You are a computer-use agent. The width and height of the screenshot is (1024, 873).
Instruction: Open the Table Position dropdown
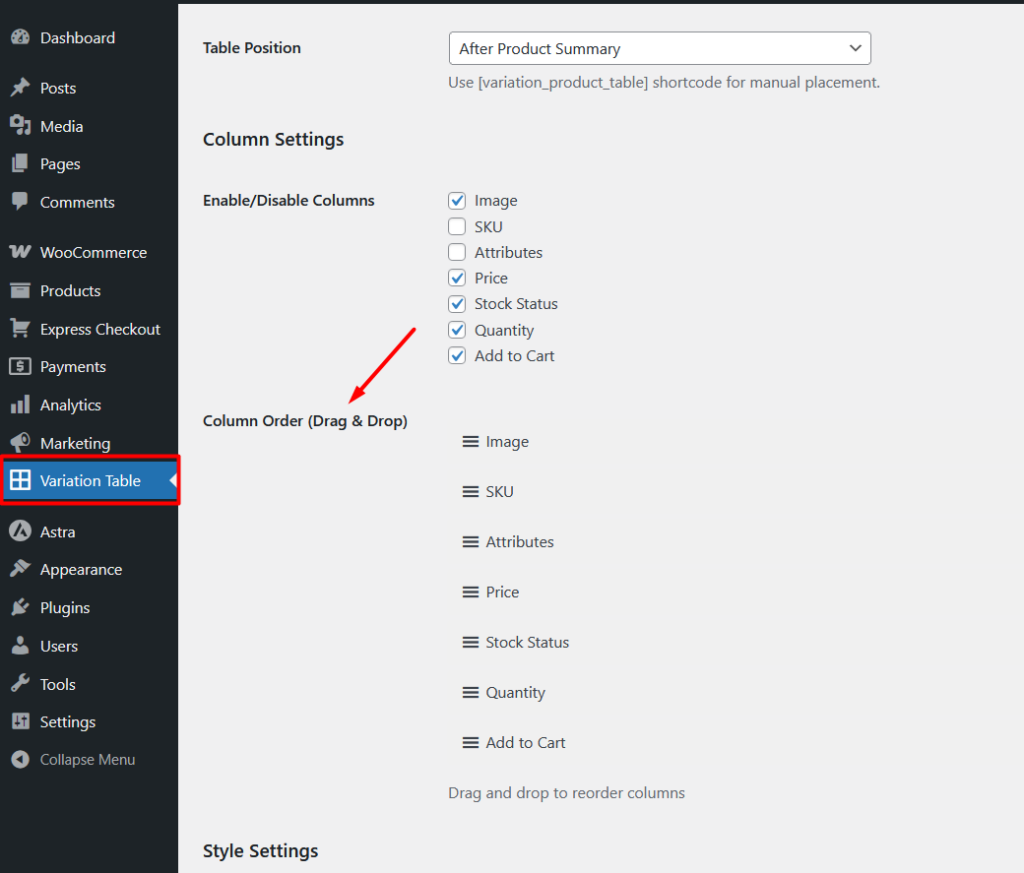(x=659, y=48)
